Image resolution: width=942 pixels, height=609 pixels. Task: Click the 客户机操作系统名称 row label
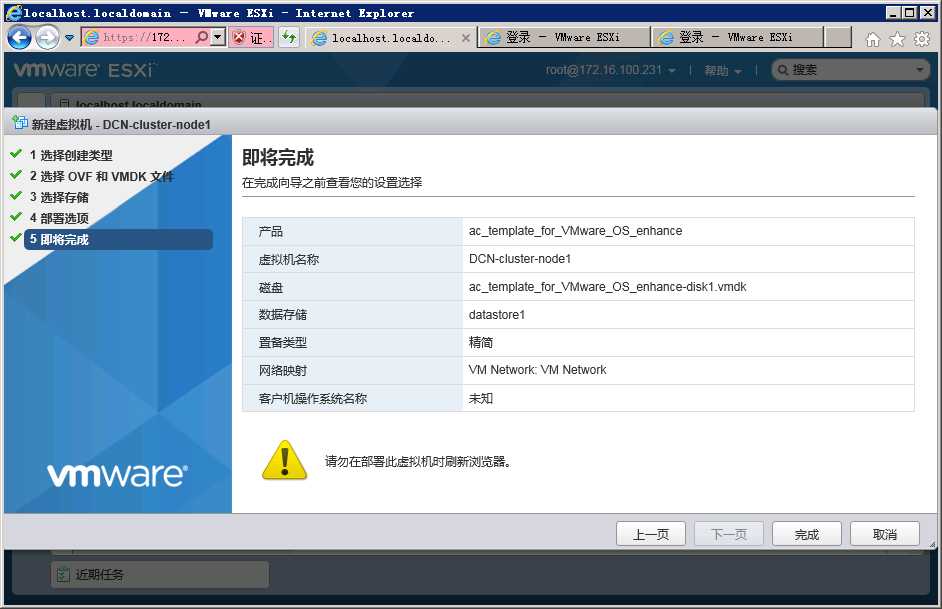(312, 398)
